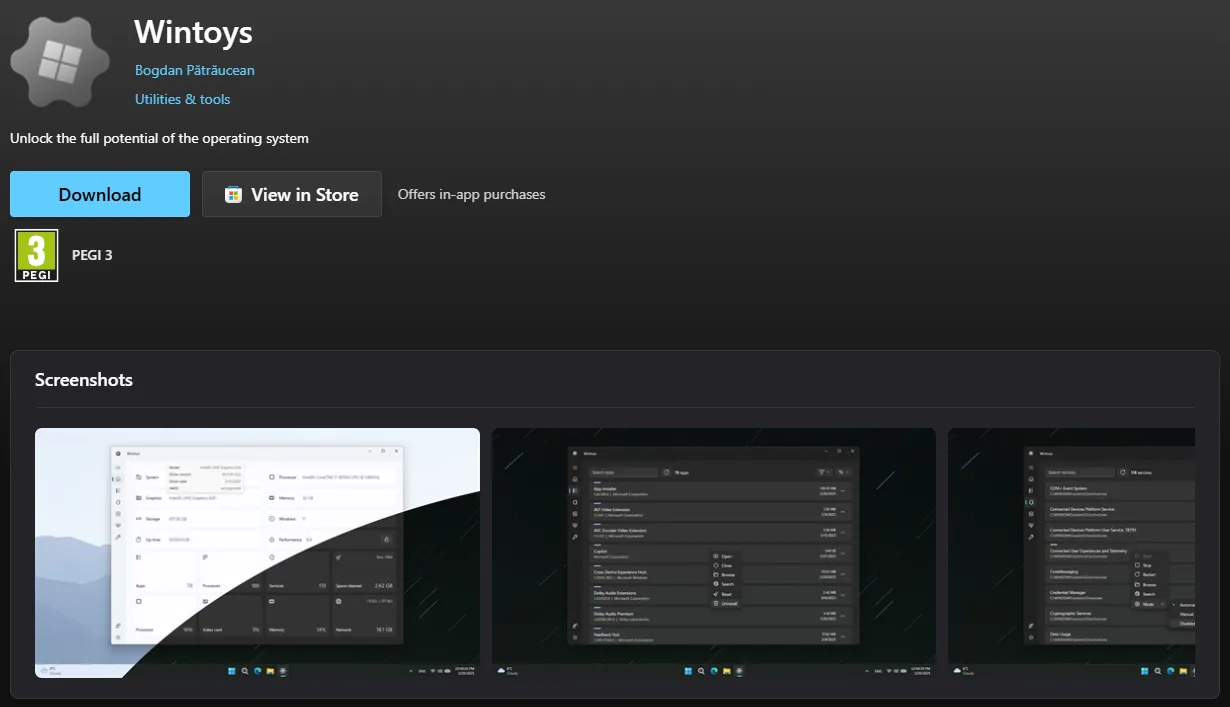Click File Explorer icon in first screenshot's taskbar
The width and height of the screenshot is (1230, 707).
pyautogui.click(x=271, y=670)
